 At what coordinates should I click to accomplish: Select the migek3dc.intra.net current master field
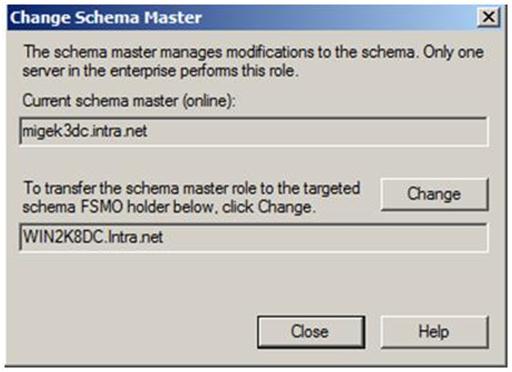254,131
